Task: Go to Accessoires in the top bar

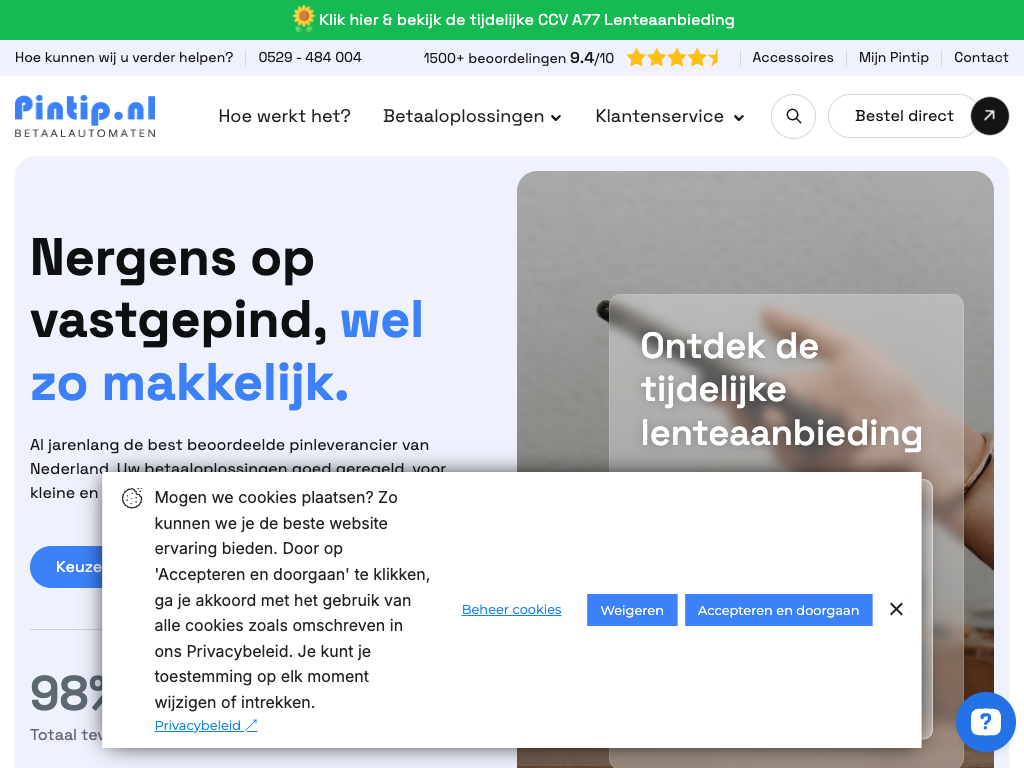Action: tap(793, 57)
